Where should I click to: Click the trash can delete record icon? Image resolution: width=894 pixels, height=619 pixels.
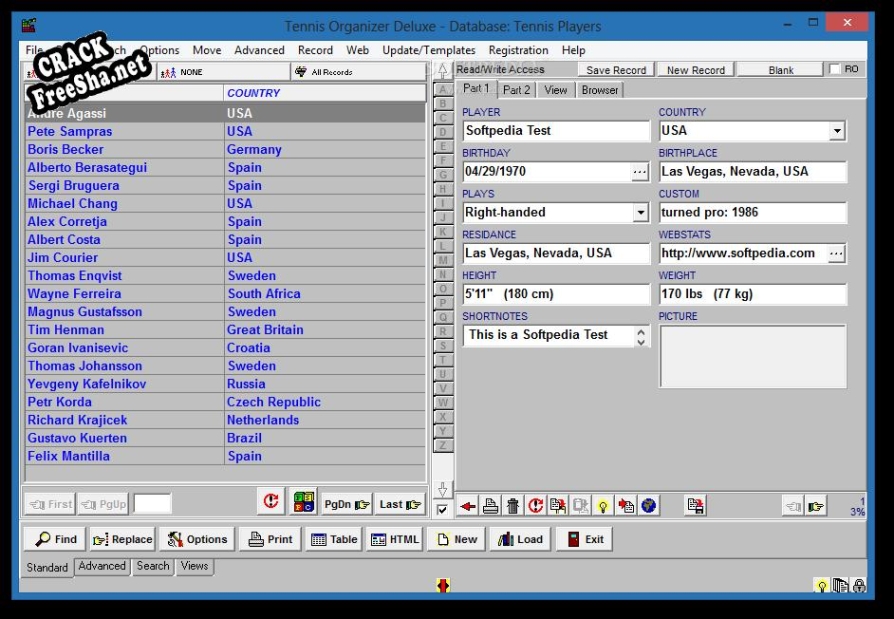coord(513,506)
